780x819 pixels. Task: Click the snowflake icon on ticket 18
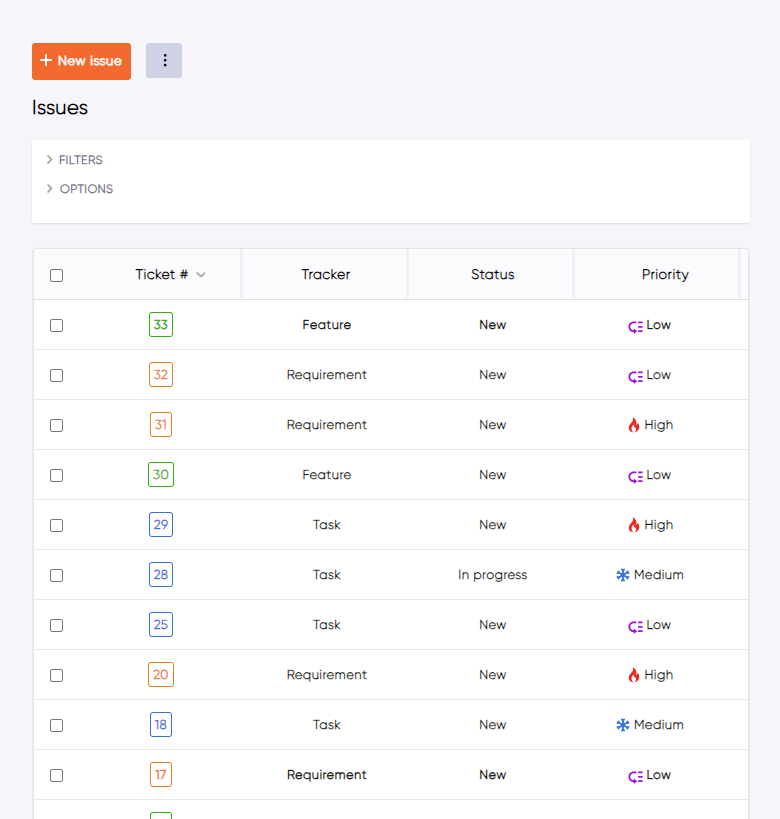click(x=624, y=724)
